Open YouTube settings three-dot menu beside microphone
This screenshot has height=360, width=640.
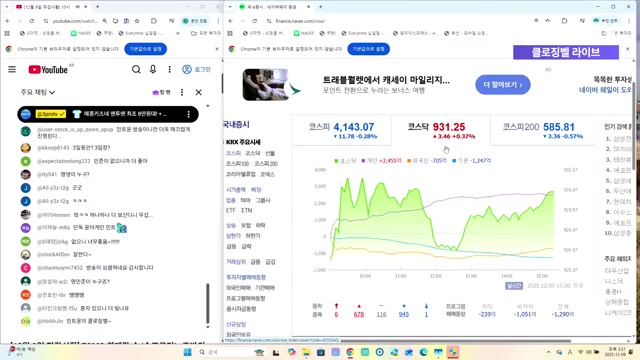coord(169,69)
